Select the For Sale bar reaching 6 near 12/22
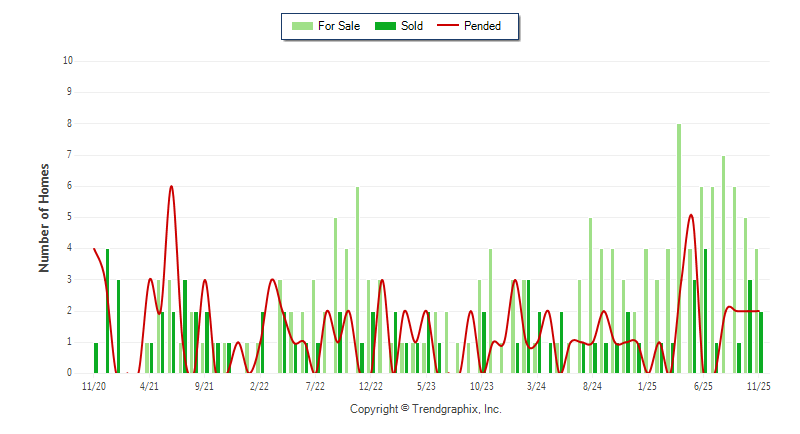Image resolution: width=800 pixels, height=434 pixels. (357, 280)
